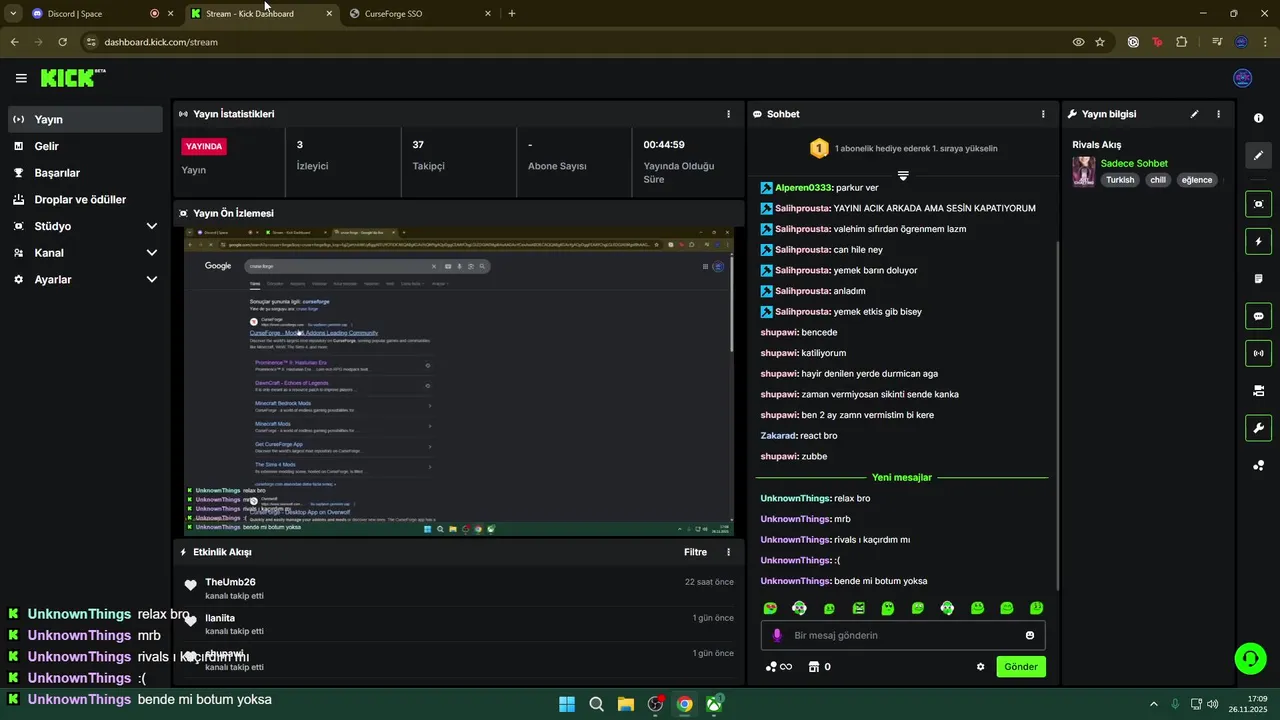Insert the last emote in quick row
Image resolution: width=1280 pixels, height=720 pixels.
[1036, 608]
